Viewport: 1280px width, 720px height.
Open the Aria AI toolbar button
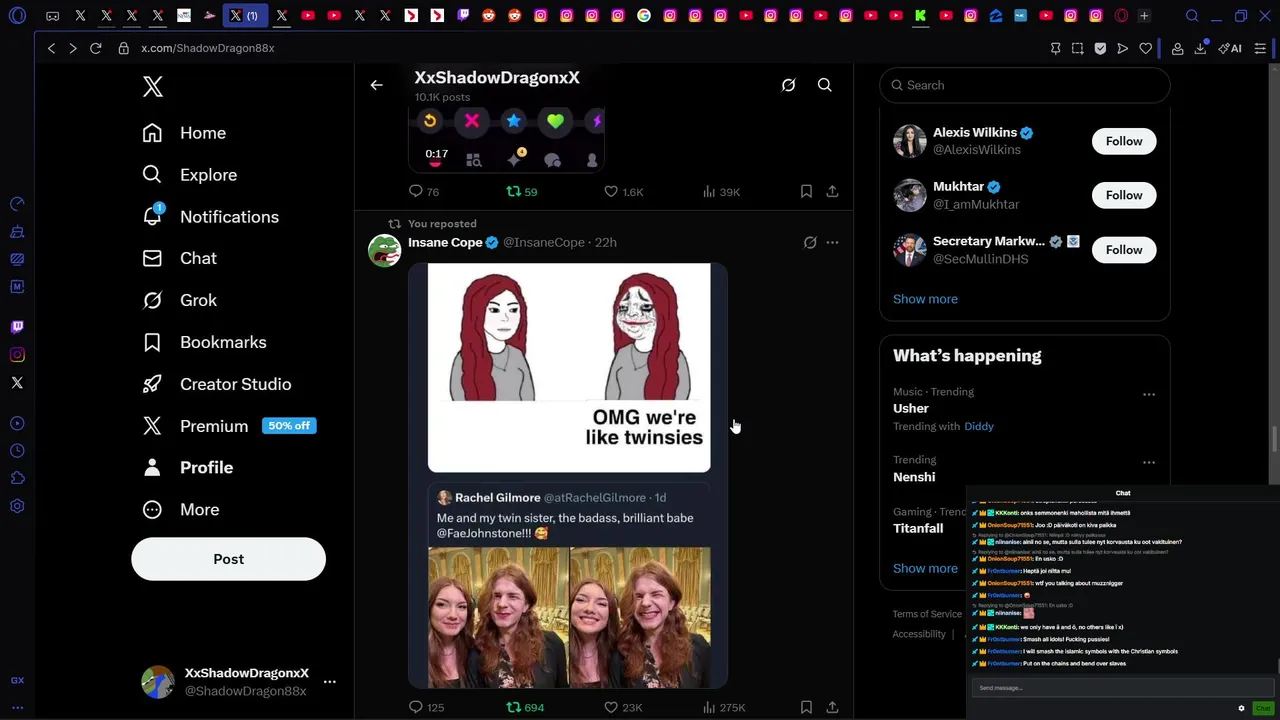pos(1230,48)
